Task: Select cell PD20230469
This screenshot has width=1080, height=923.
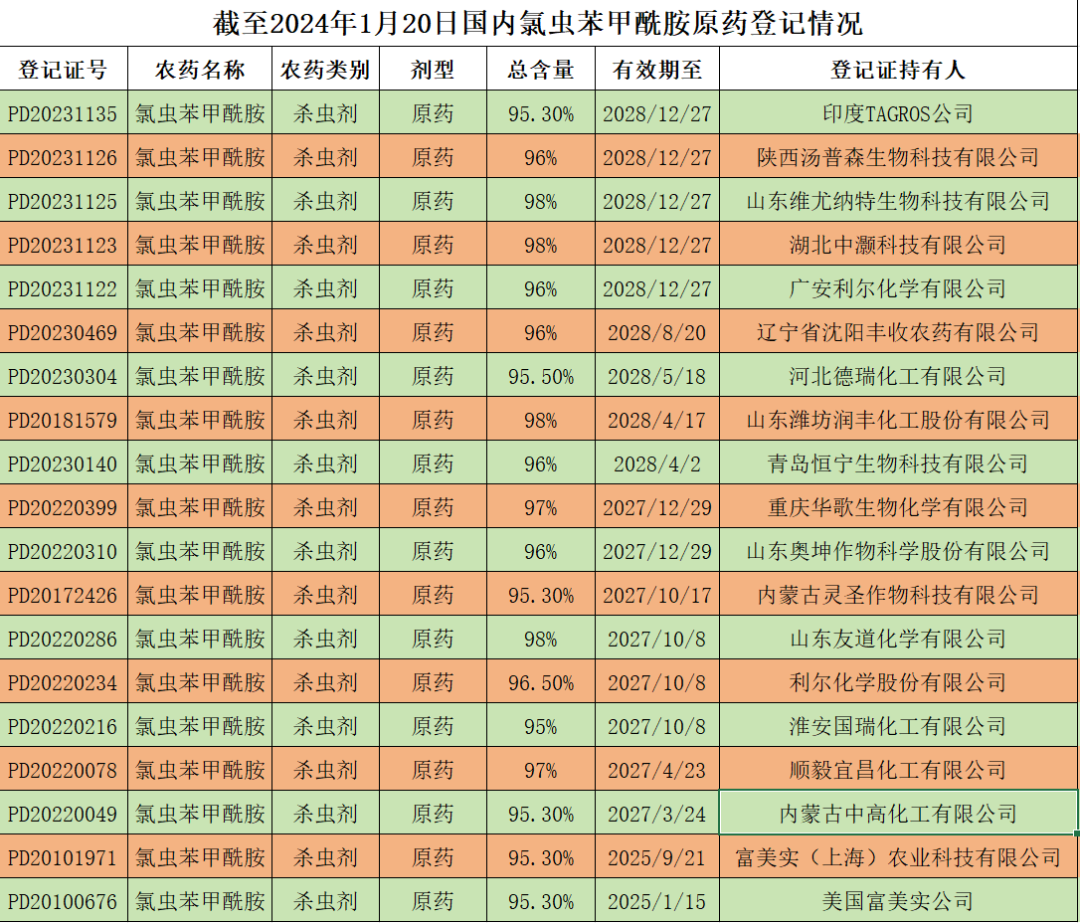Action: click(x=63, y=331)
